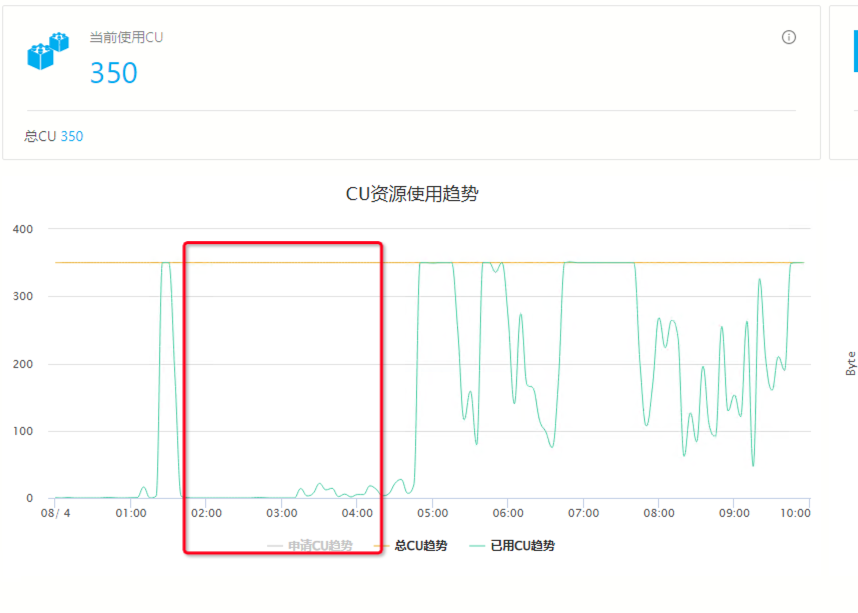Click the 08/ 4 date axis label

(55, 513)
